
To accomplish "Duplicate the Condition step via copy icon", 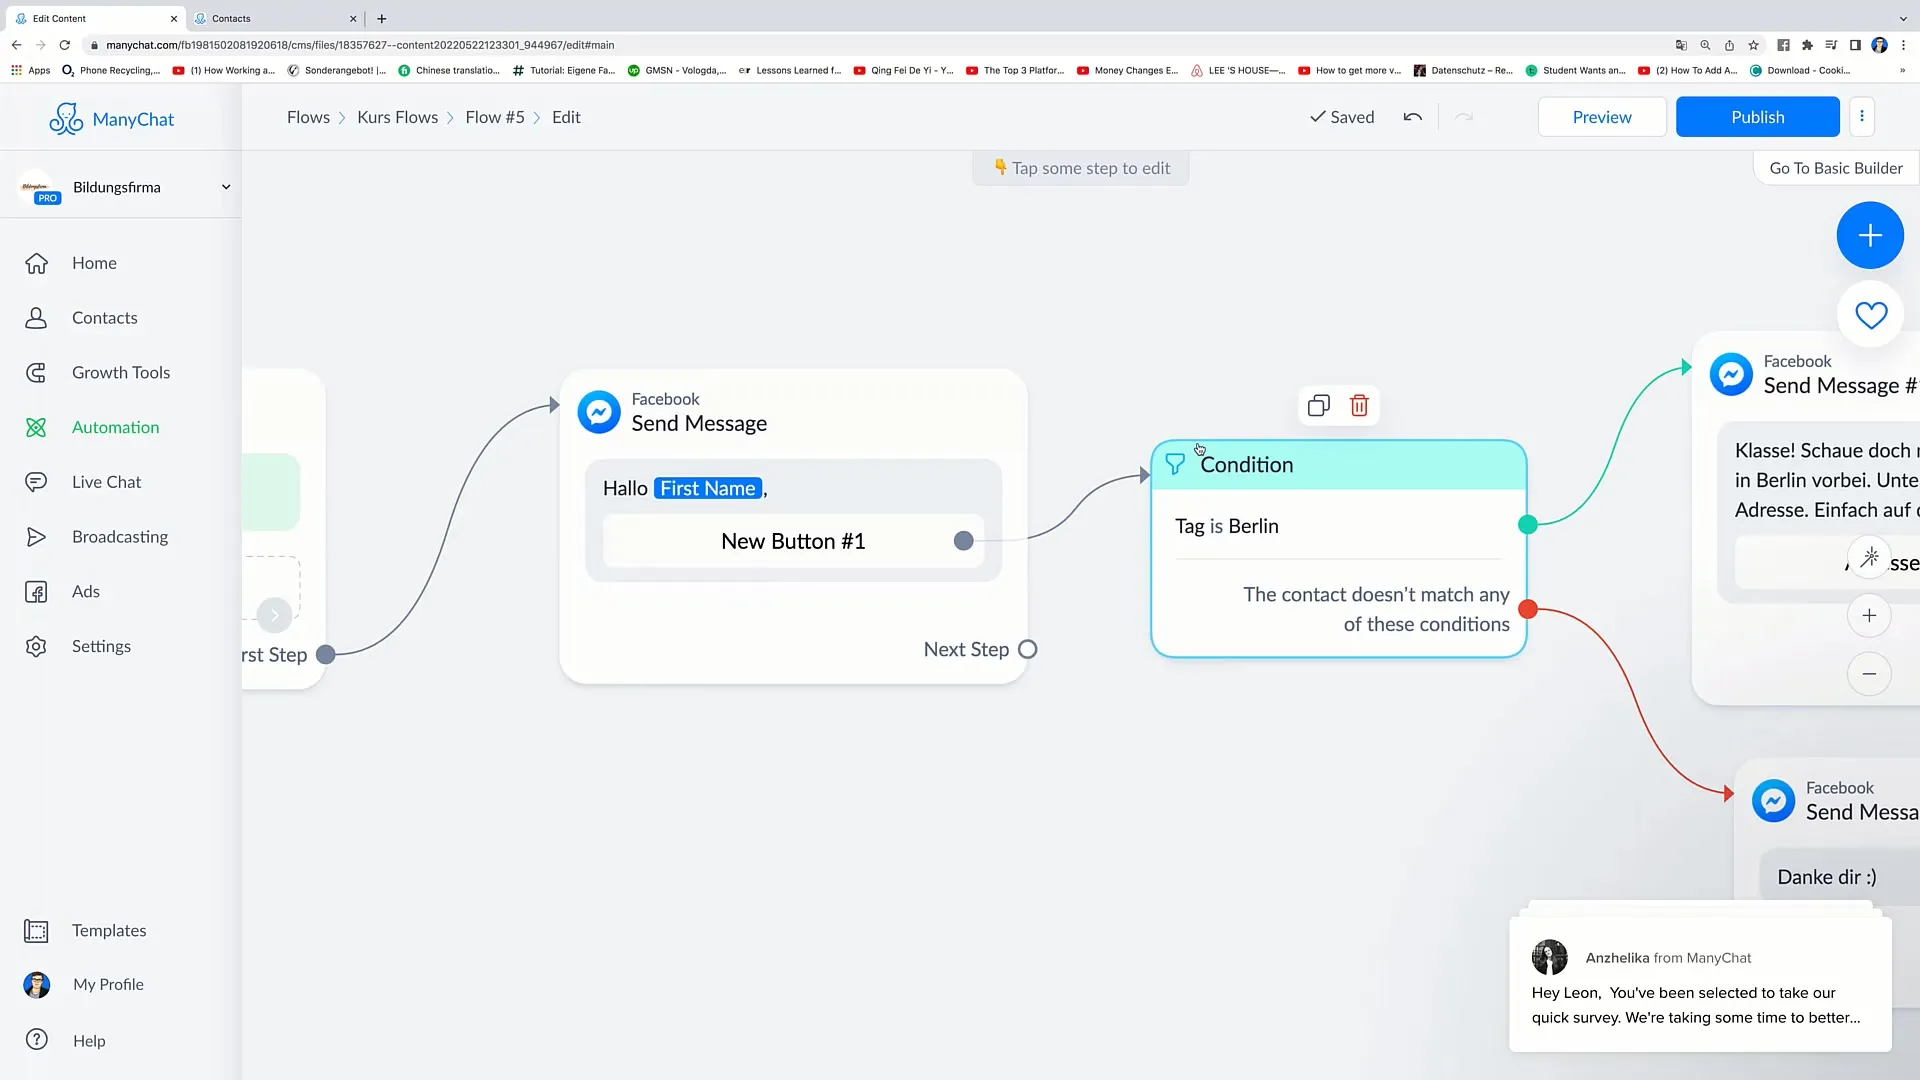I will 1318,405.
